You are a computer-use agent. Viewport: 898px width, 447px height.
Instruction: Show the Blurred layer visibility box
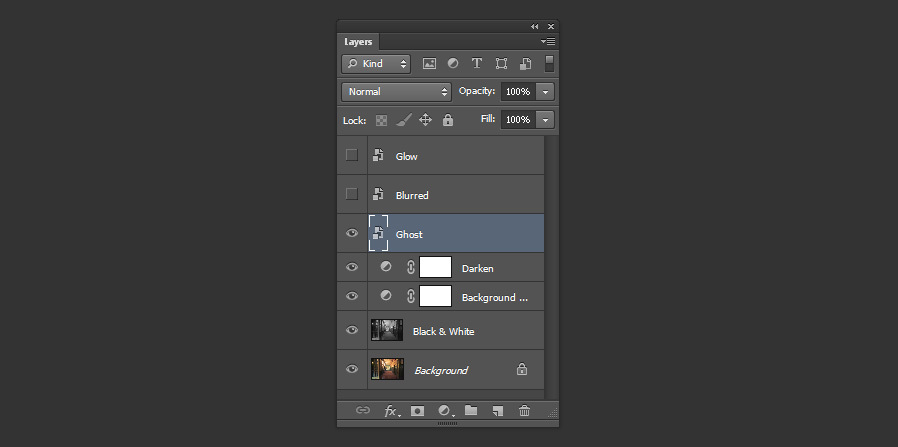tap(352, 194)
